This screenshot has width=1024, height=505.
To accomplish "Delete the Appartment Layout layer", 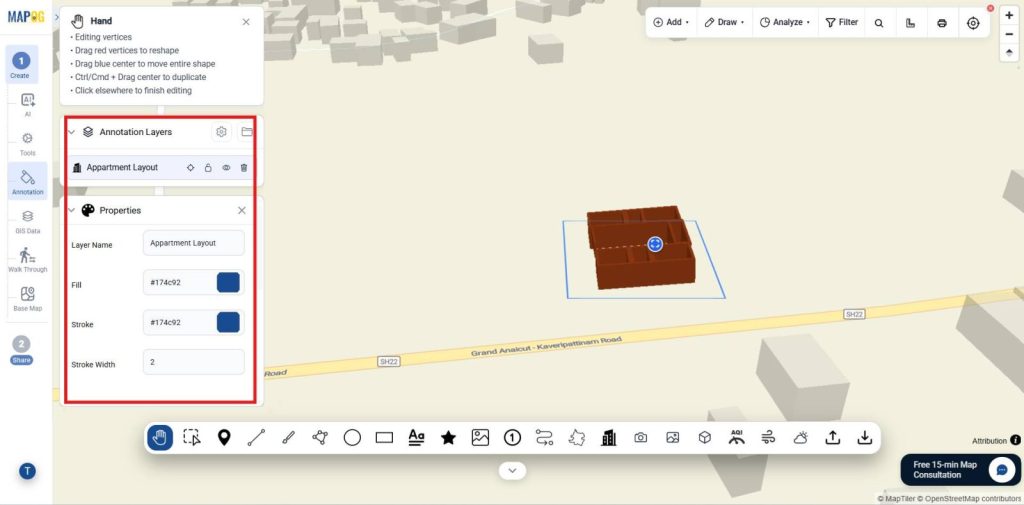I will (244, 168).
